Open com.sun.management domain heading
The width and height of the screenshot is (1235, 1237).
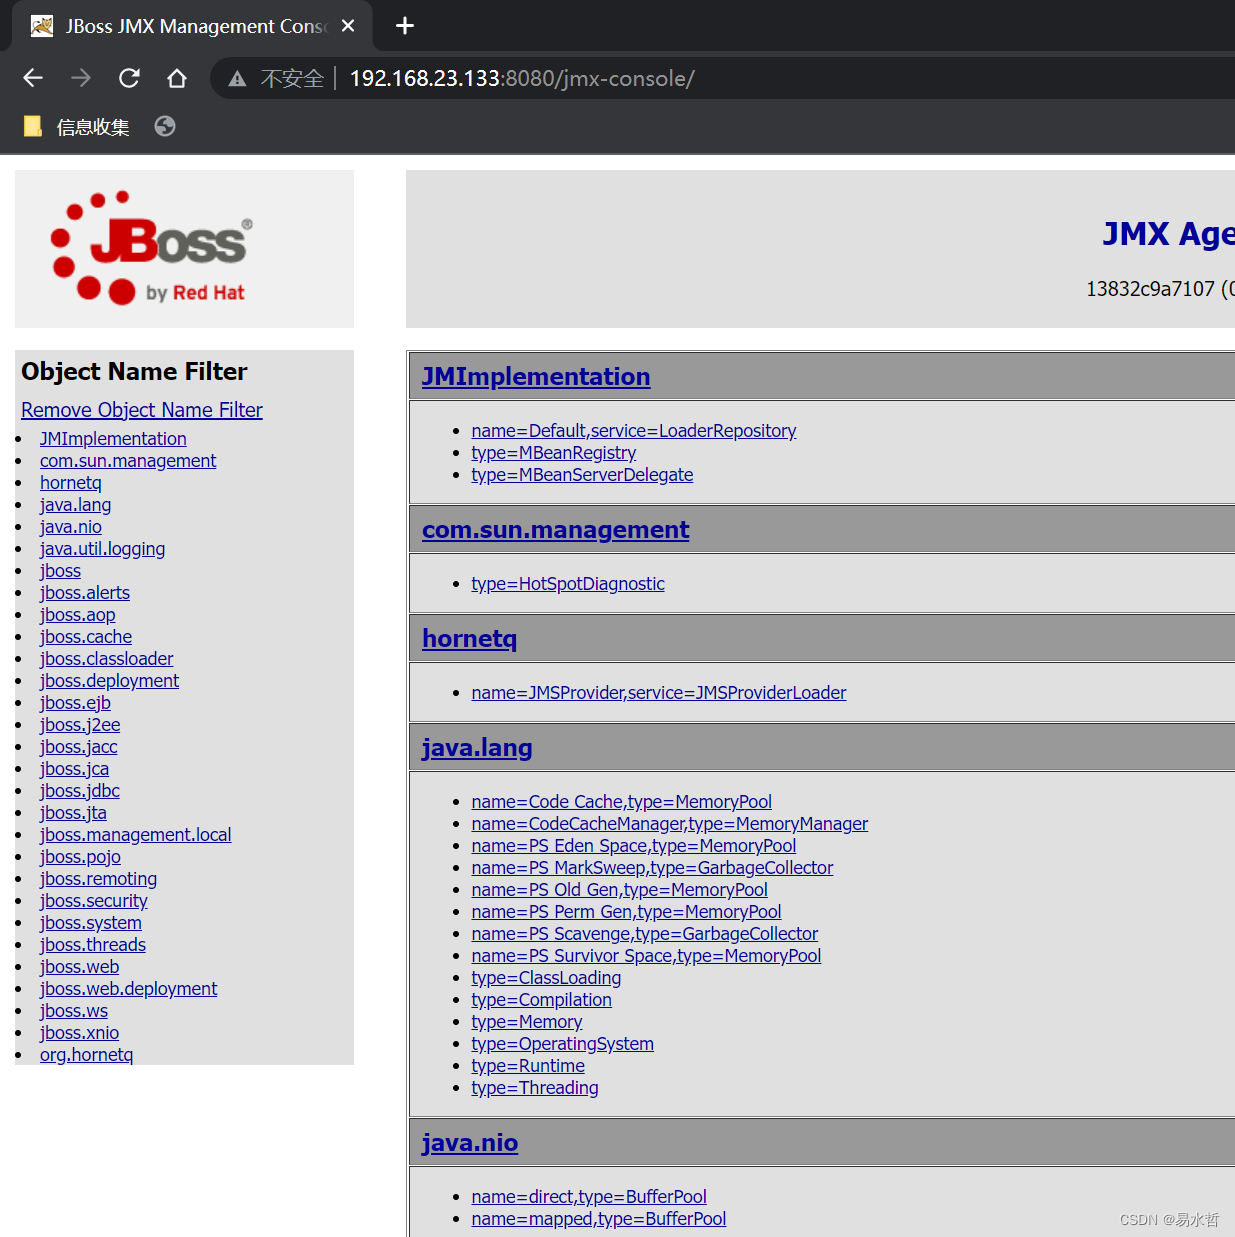(x=556, y=530)
